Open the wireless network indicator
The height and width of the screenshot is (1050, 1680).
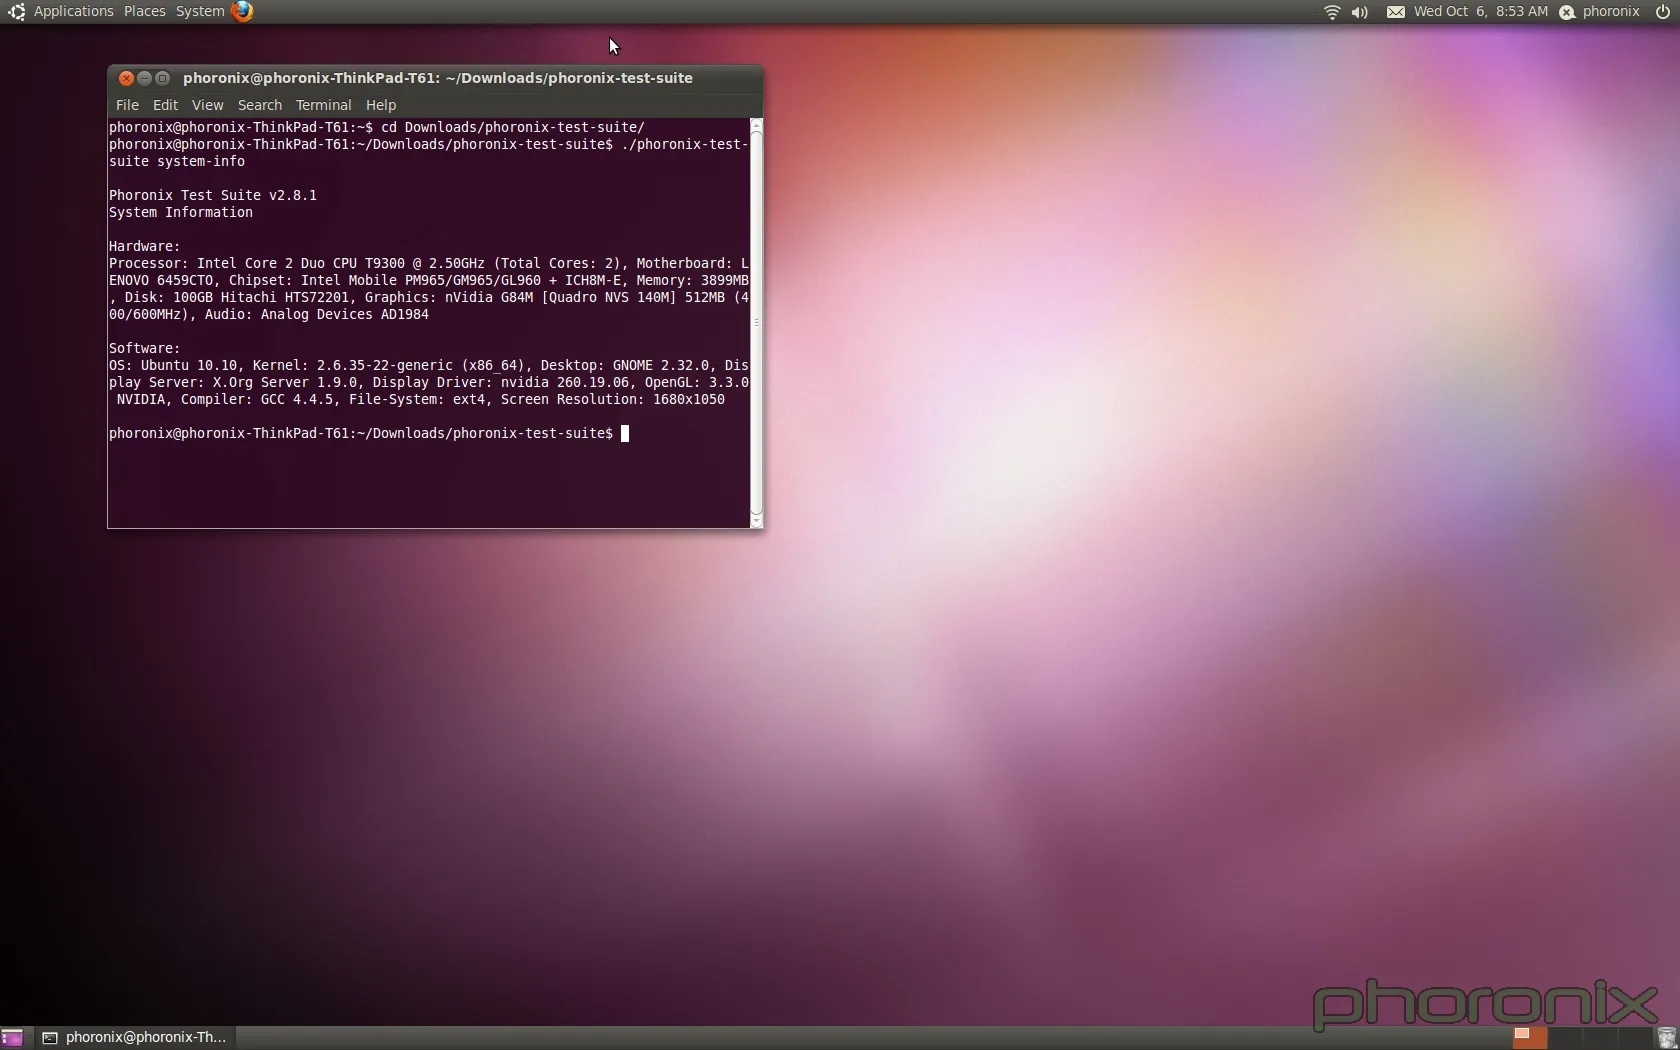1332,12
